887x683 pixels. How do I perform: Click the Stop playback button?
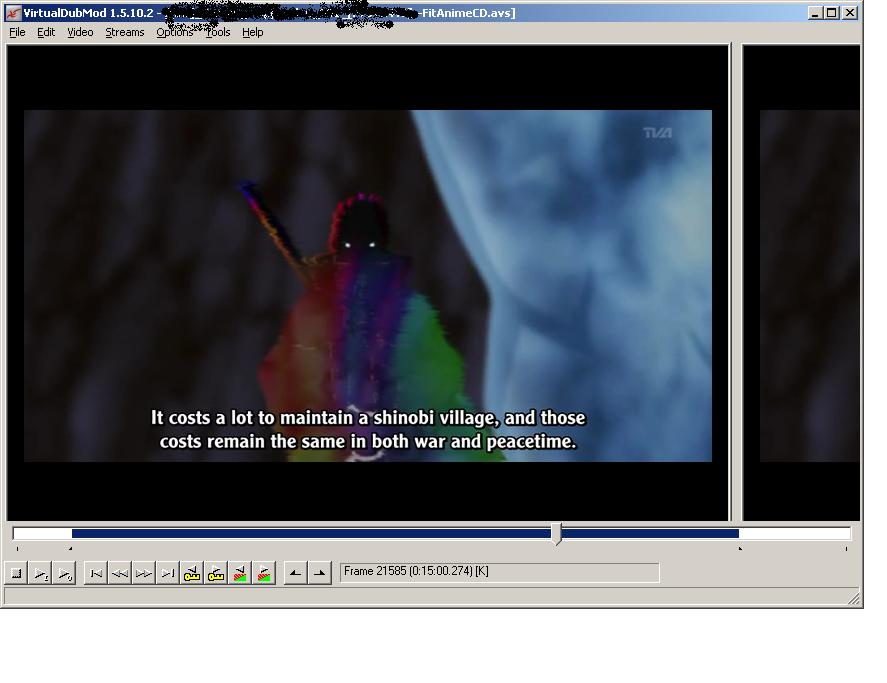point(16,573)
